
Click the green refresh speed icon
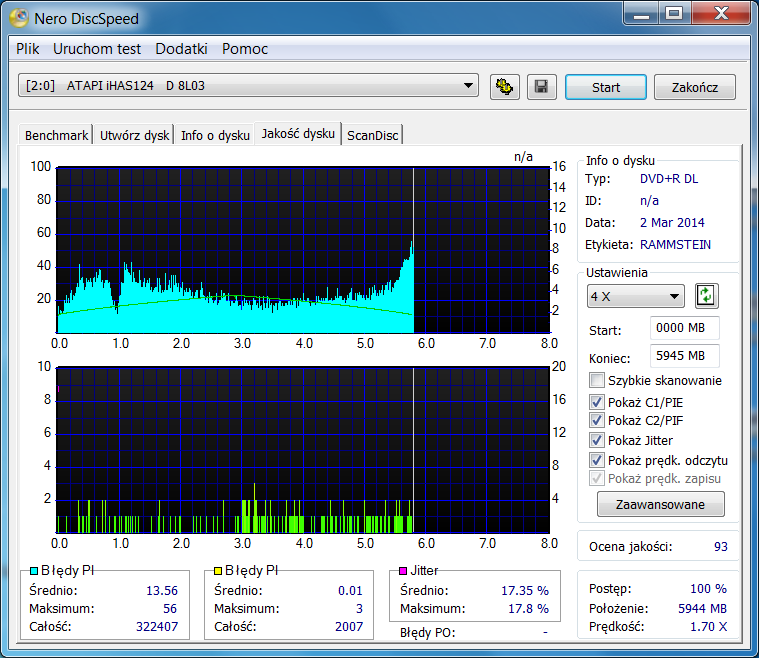click(706, 296)
